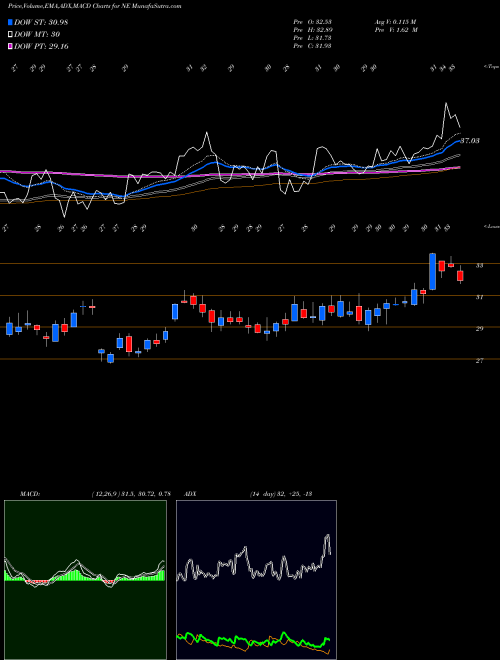Click the peak of the white price line

coord(446,103)
